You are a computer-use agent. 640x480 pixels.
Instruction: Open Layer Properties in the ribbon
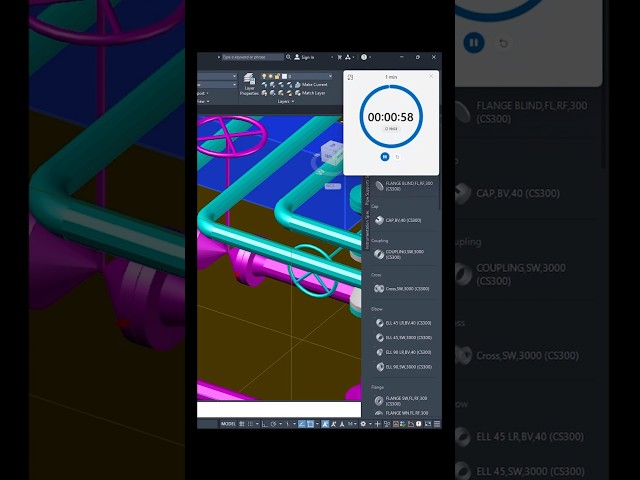point(249,84)
